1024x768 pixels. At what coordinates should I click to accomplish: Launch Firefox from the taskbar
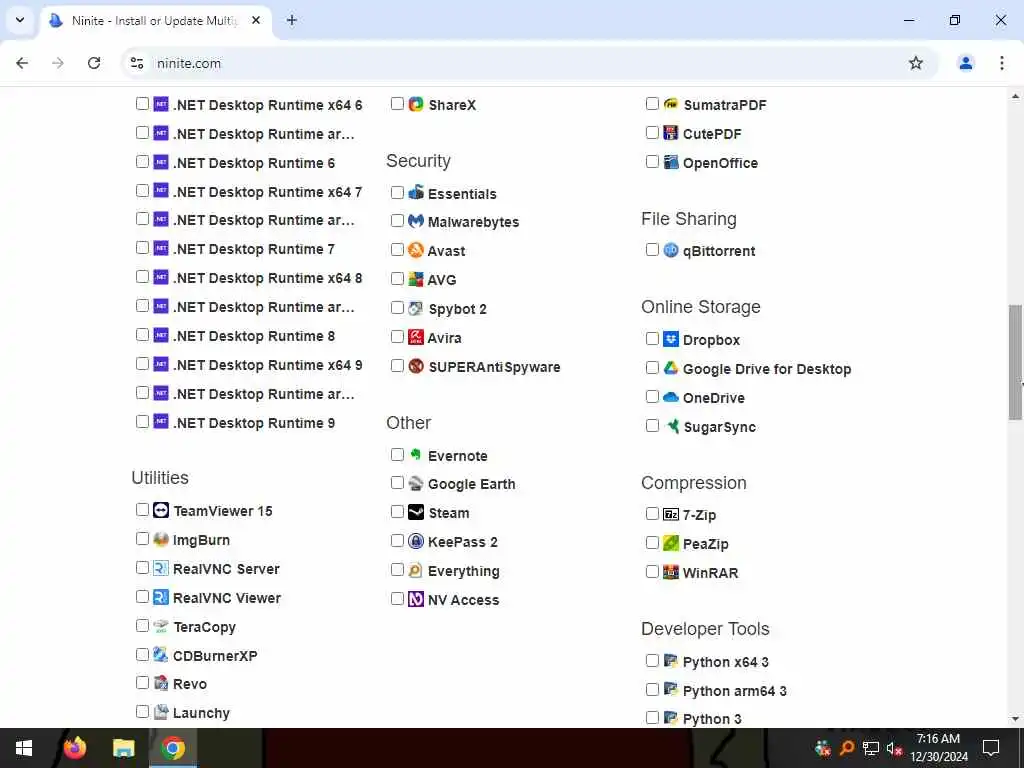75,748
